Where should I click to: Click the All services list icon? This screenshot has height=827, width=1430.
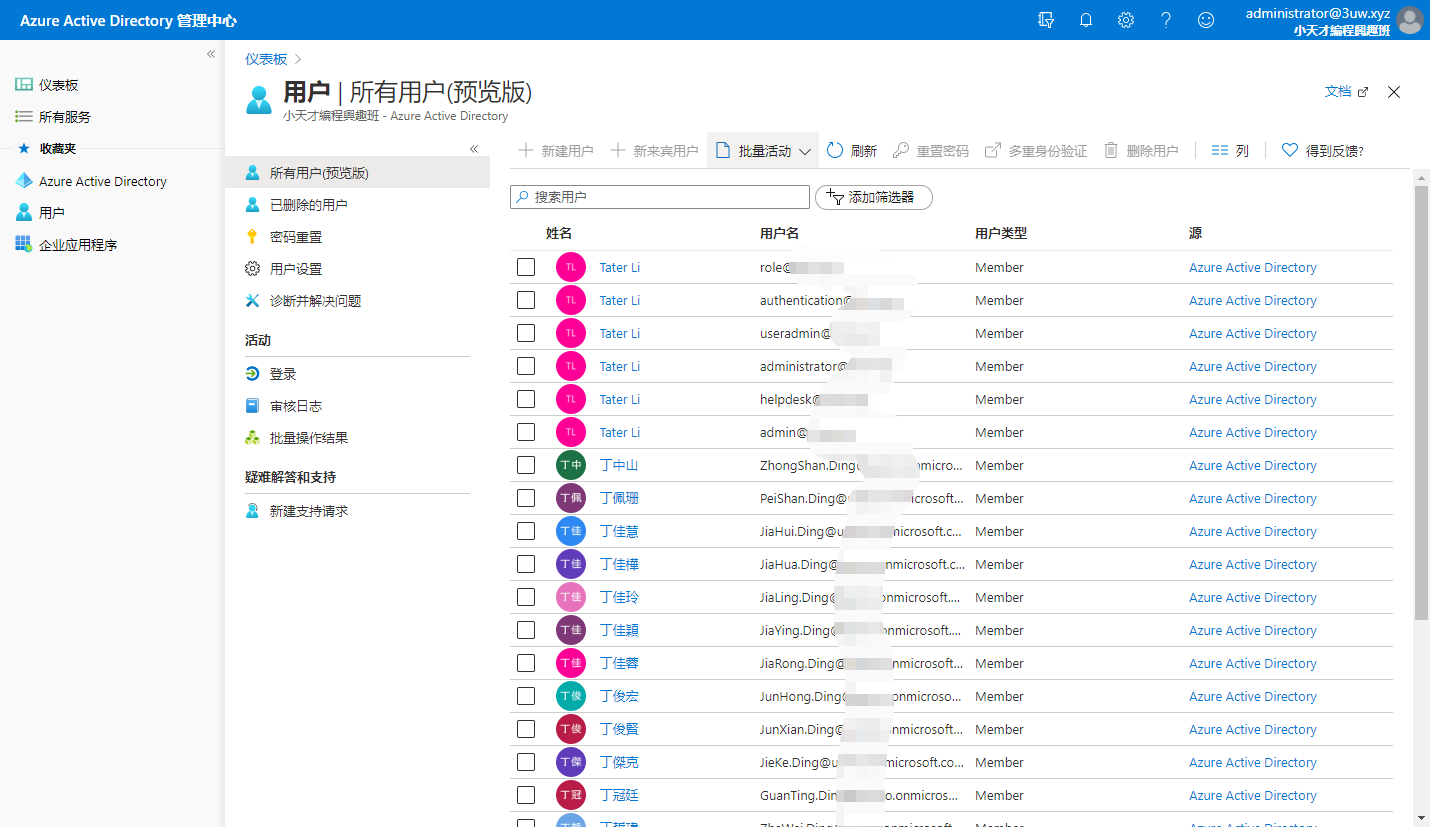pyautogui.click(x=24, y=117)
